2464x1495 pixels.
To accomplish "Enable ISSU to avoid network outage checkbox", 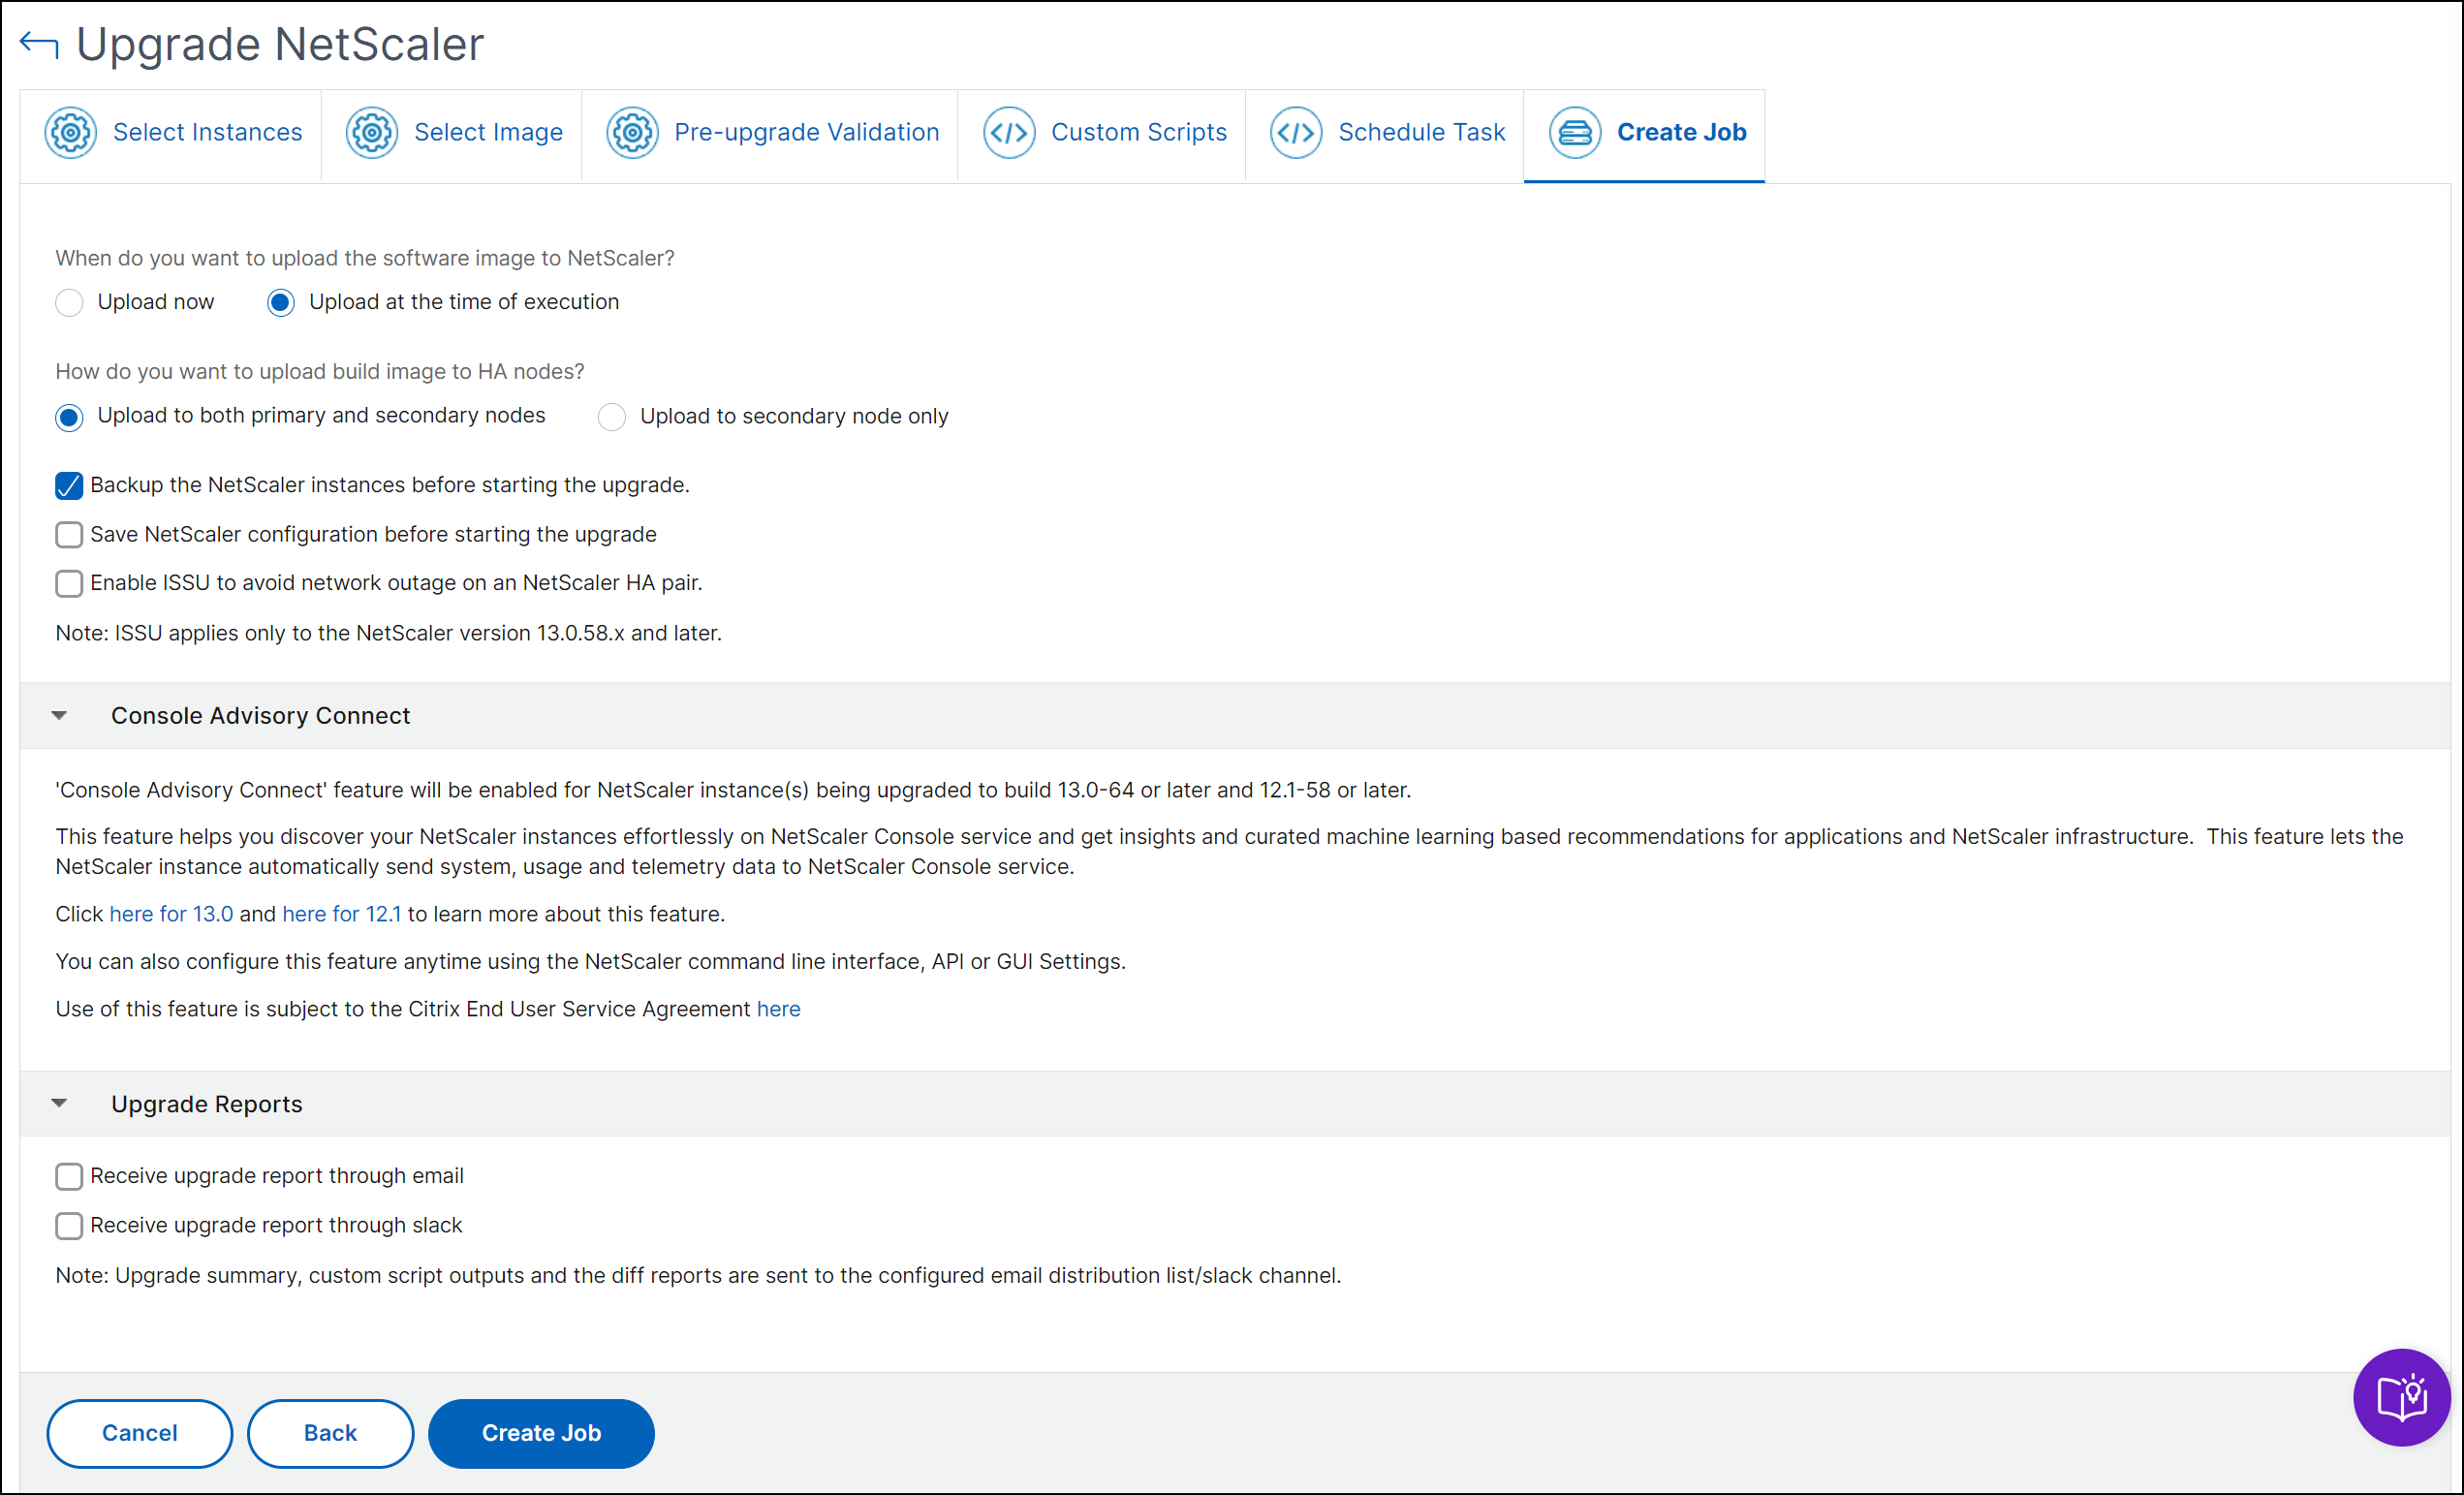I will pos(69,584).
